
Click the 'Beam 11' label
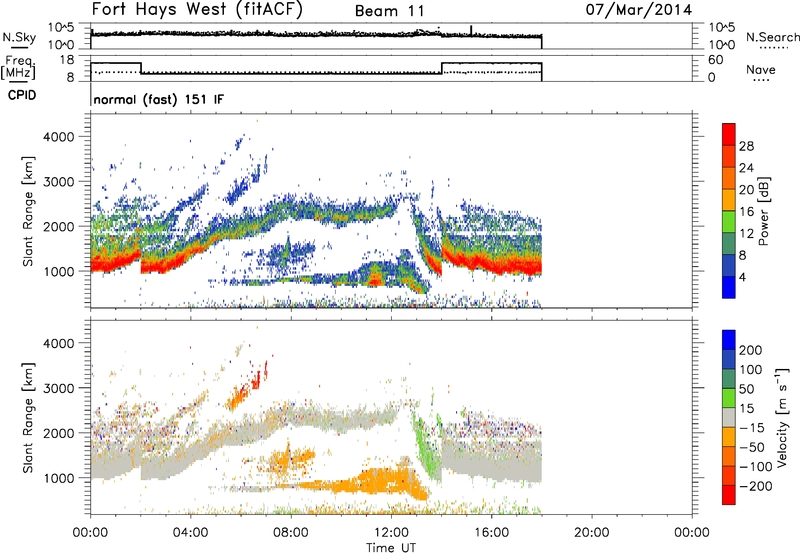point(389,11)
